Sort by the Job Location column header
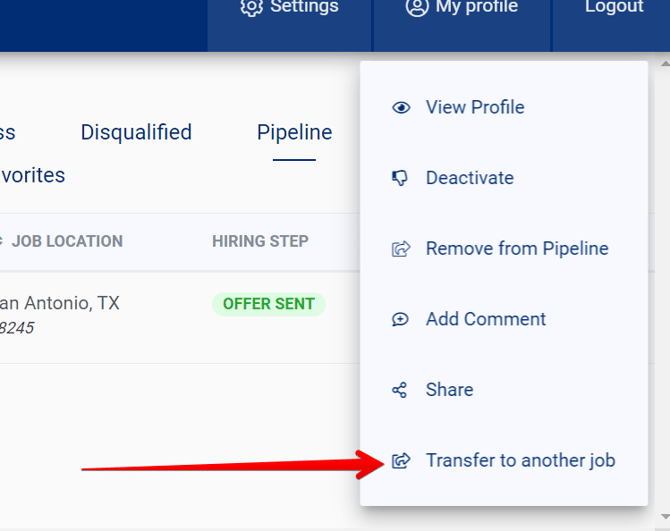The image size is (670, 531). click(66, 241)
